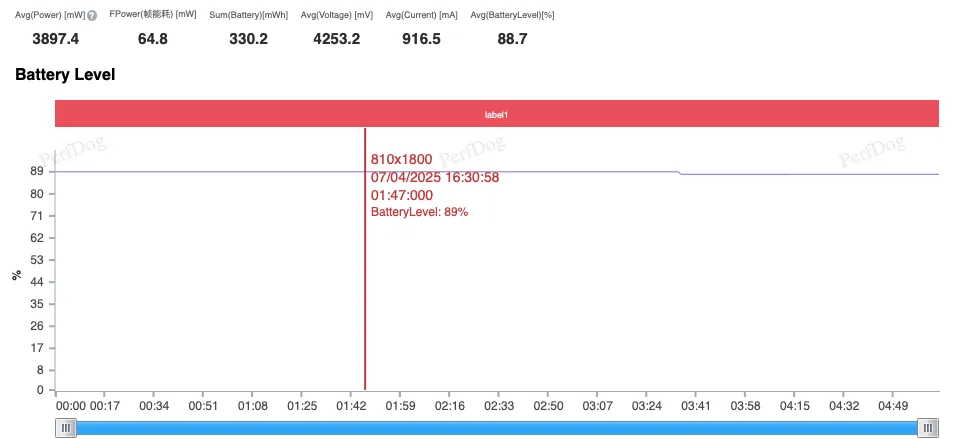
Task: Click the 01:08 tick on time axis
Action: click(x=252, y=406)
